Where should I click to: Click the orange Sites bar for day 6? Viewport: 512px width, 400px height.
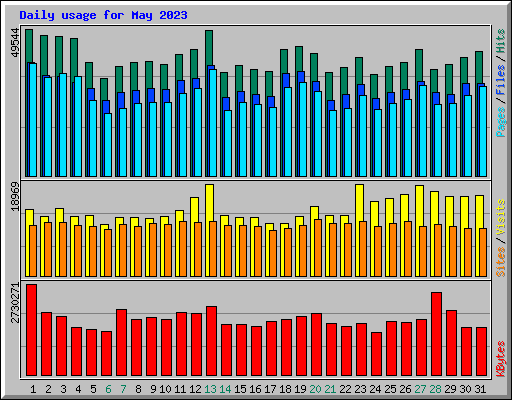[108, 253]
